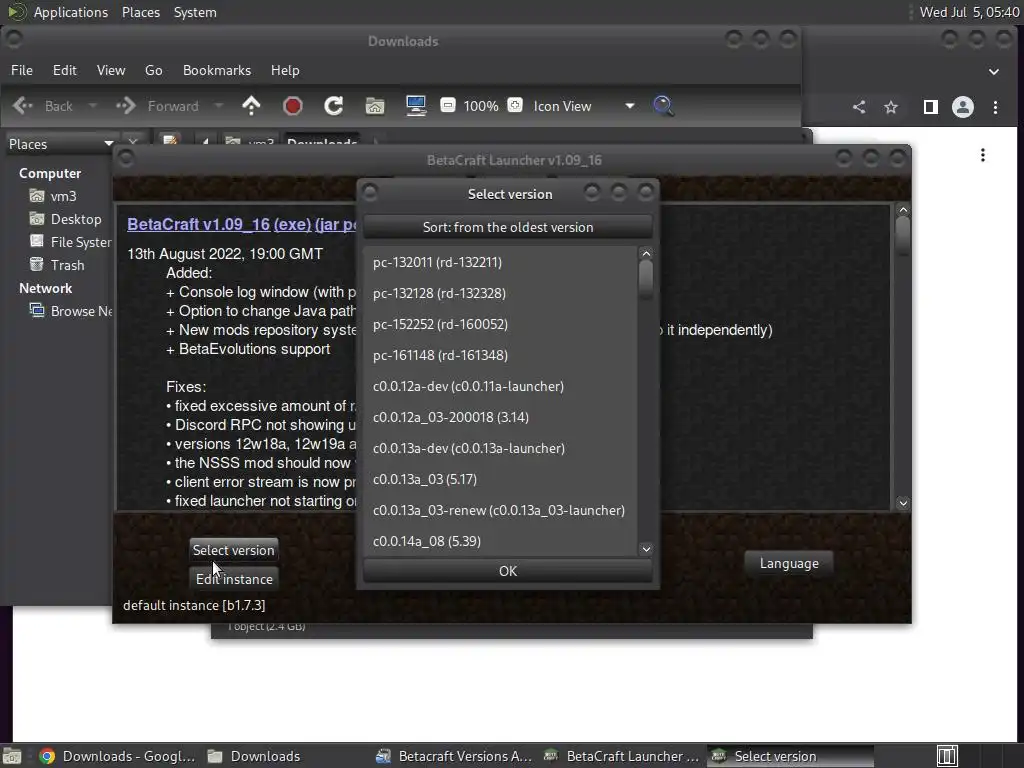Select version pc-161148 (rd-161348)
This screenshot has width=1024, height=768.
(x=500, y=355)
